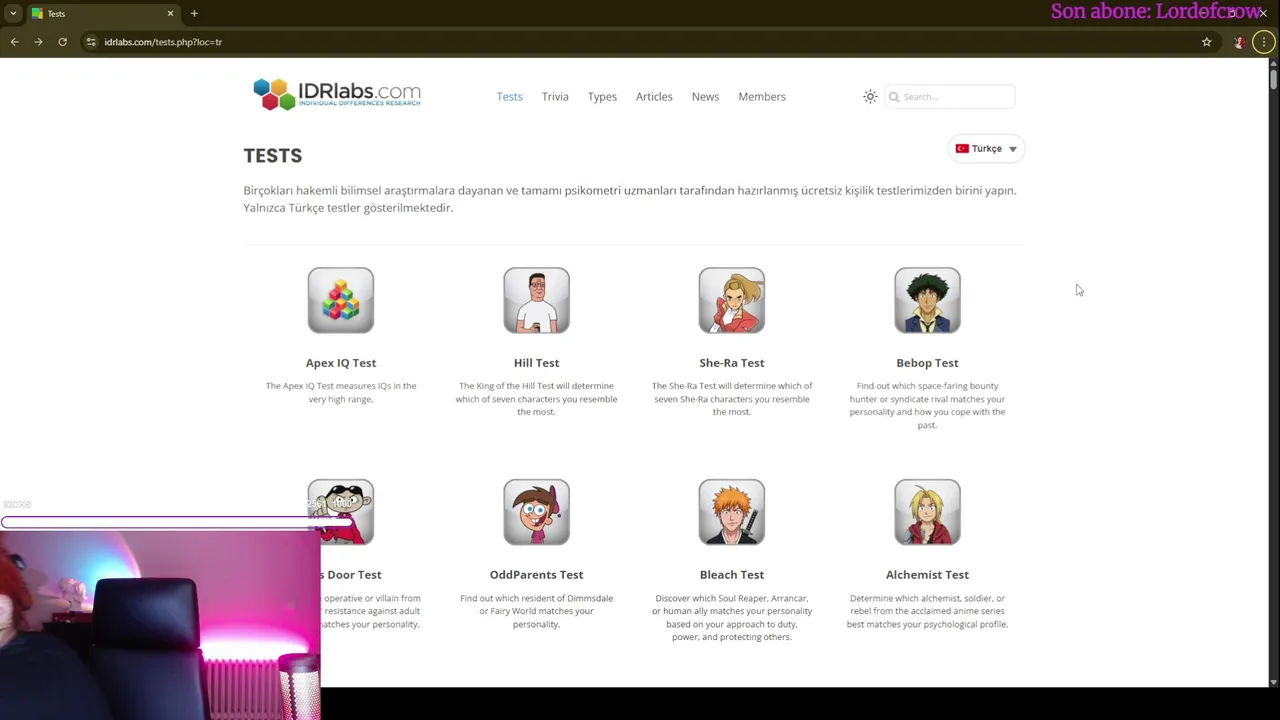
Task: Open the Bebop Test character icon
Action: coord(927,300)
